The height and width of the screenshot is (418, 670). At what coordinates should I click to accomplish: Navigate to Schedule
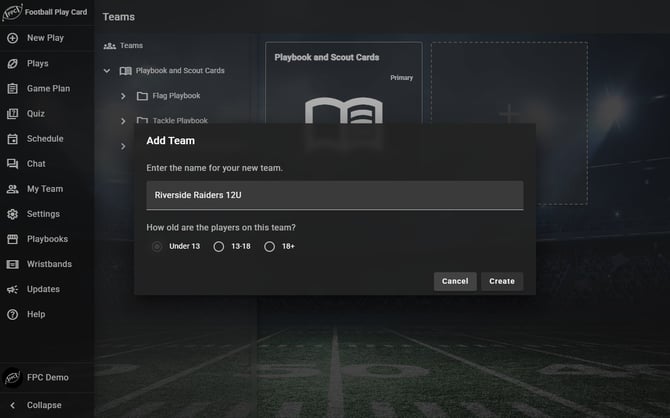[45, 139]
